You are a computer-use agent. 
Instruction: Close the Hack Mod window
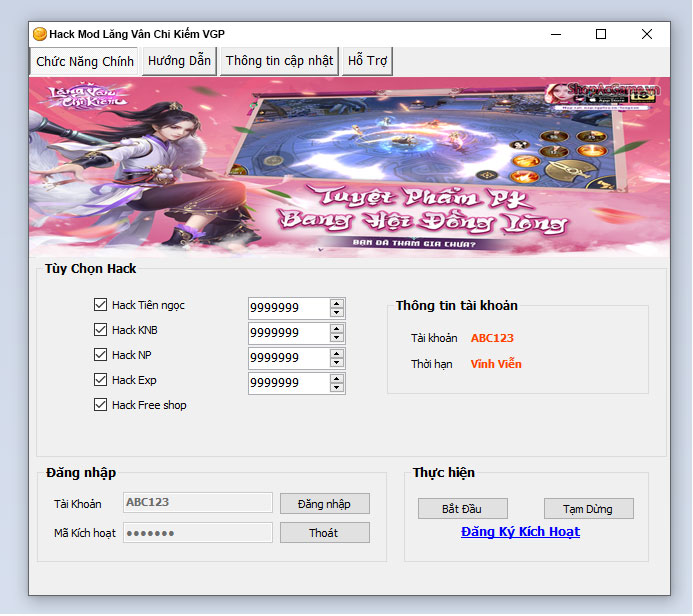pyautogui.click(x=647, y=34)
